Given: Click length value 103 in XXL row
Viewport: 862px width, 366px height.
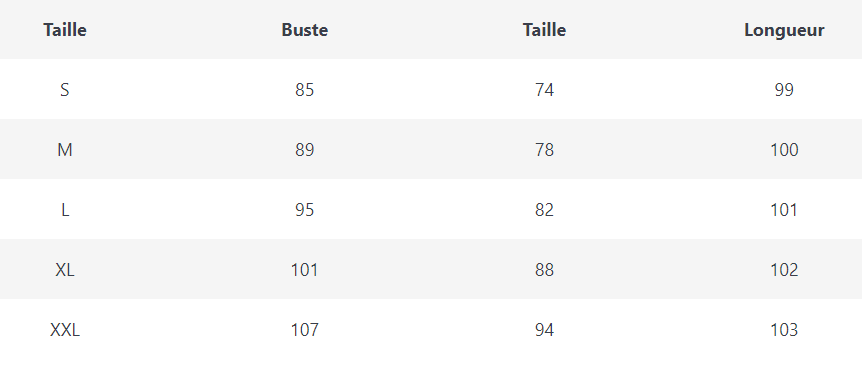Looking at the screenshot, I should pyautogui.click(x=784, y=330).
